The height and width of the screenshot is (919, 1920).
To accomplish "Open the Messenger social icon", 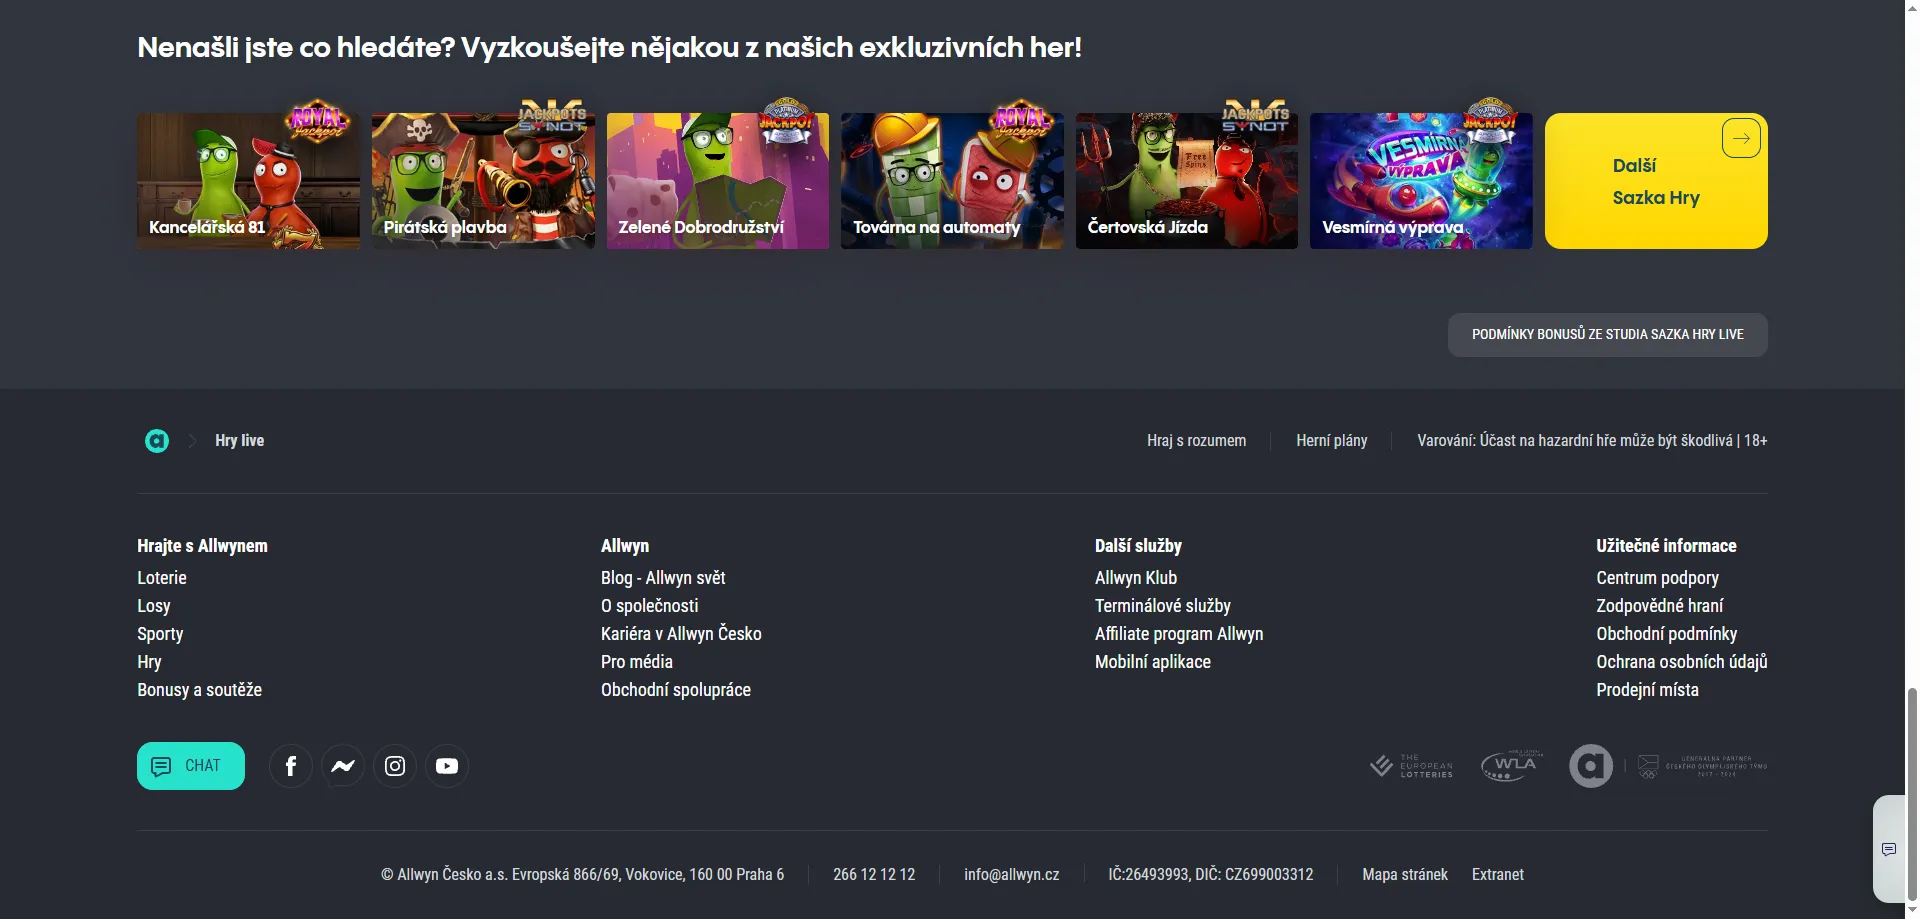I will coord(343,766).
